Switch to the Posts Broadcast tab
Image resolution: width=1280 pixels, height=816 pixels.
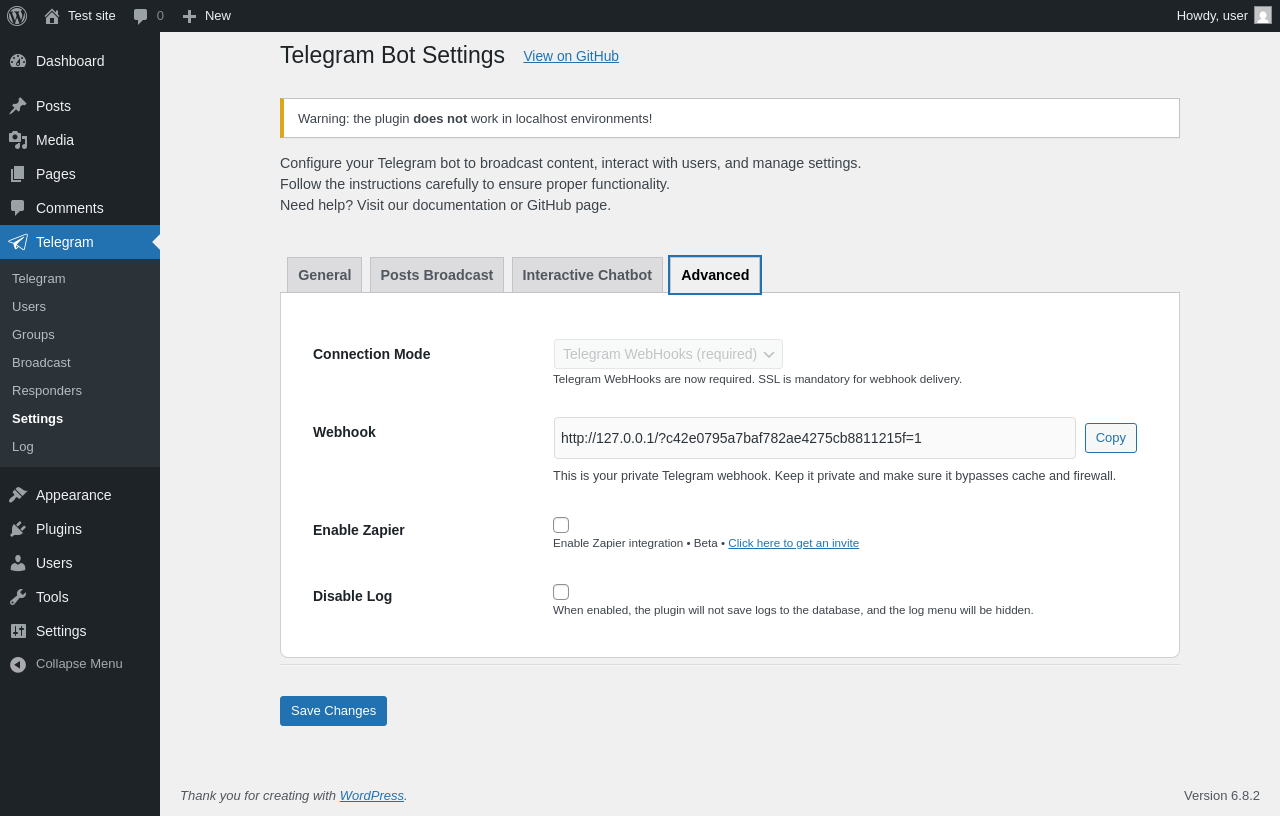[437, 275]
